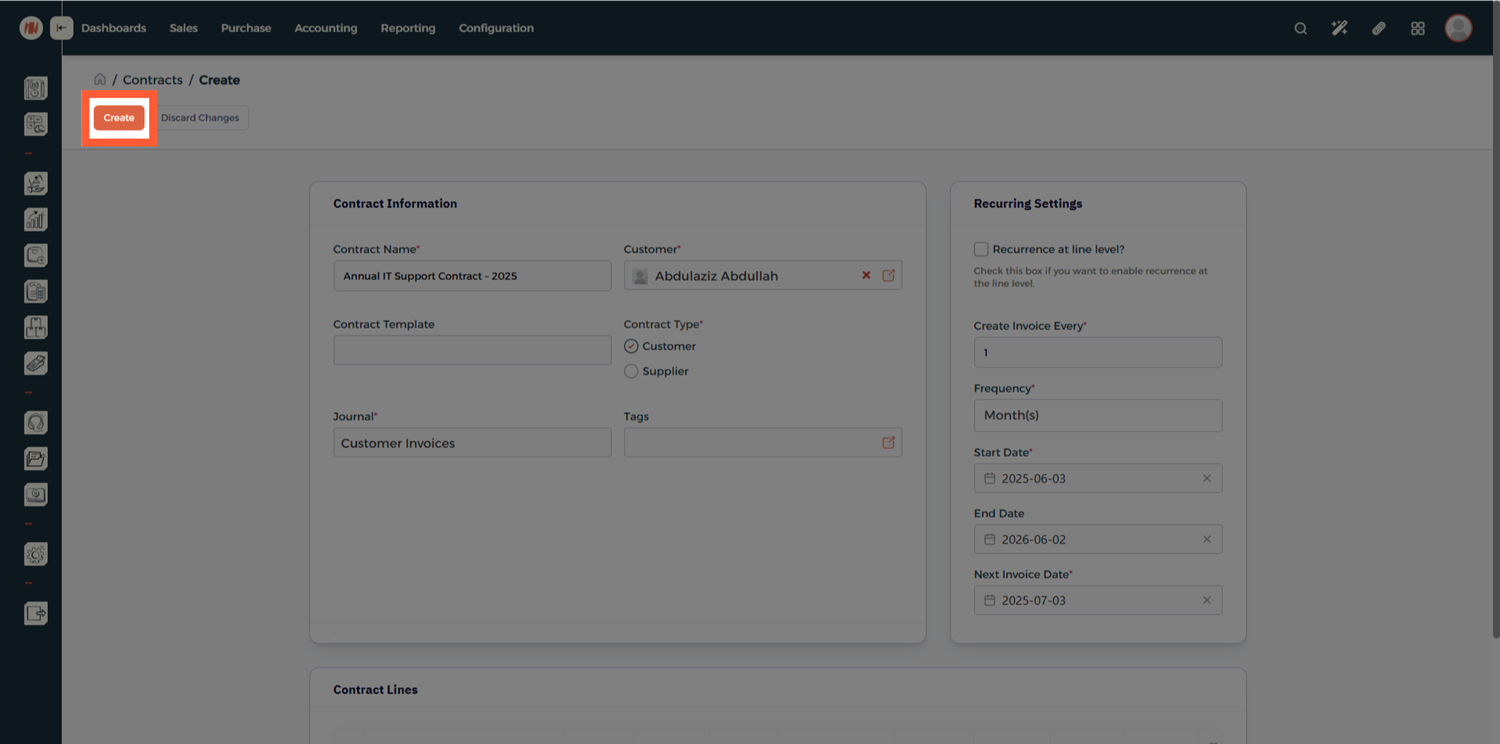Select the Customer contract type radio

631,346
